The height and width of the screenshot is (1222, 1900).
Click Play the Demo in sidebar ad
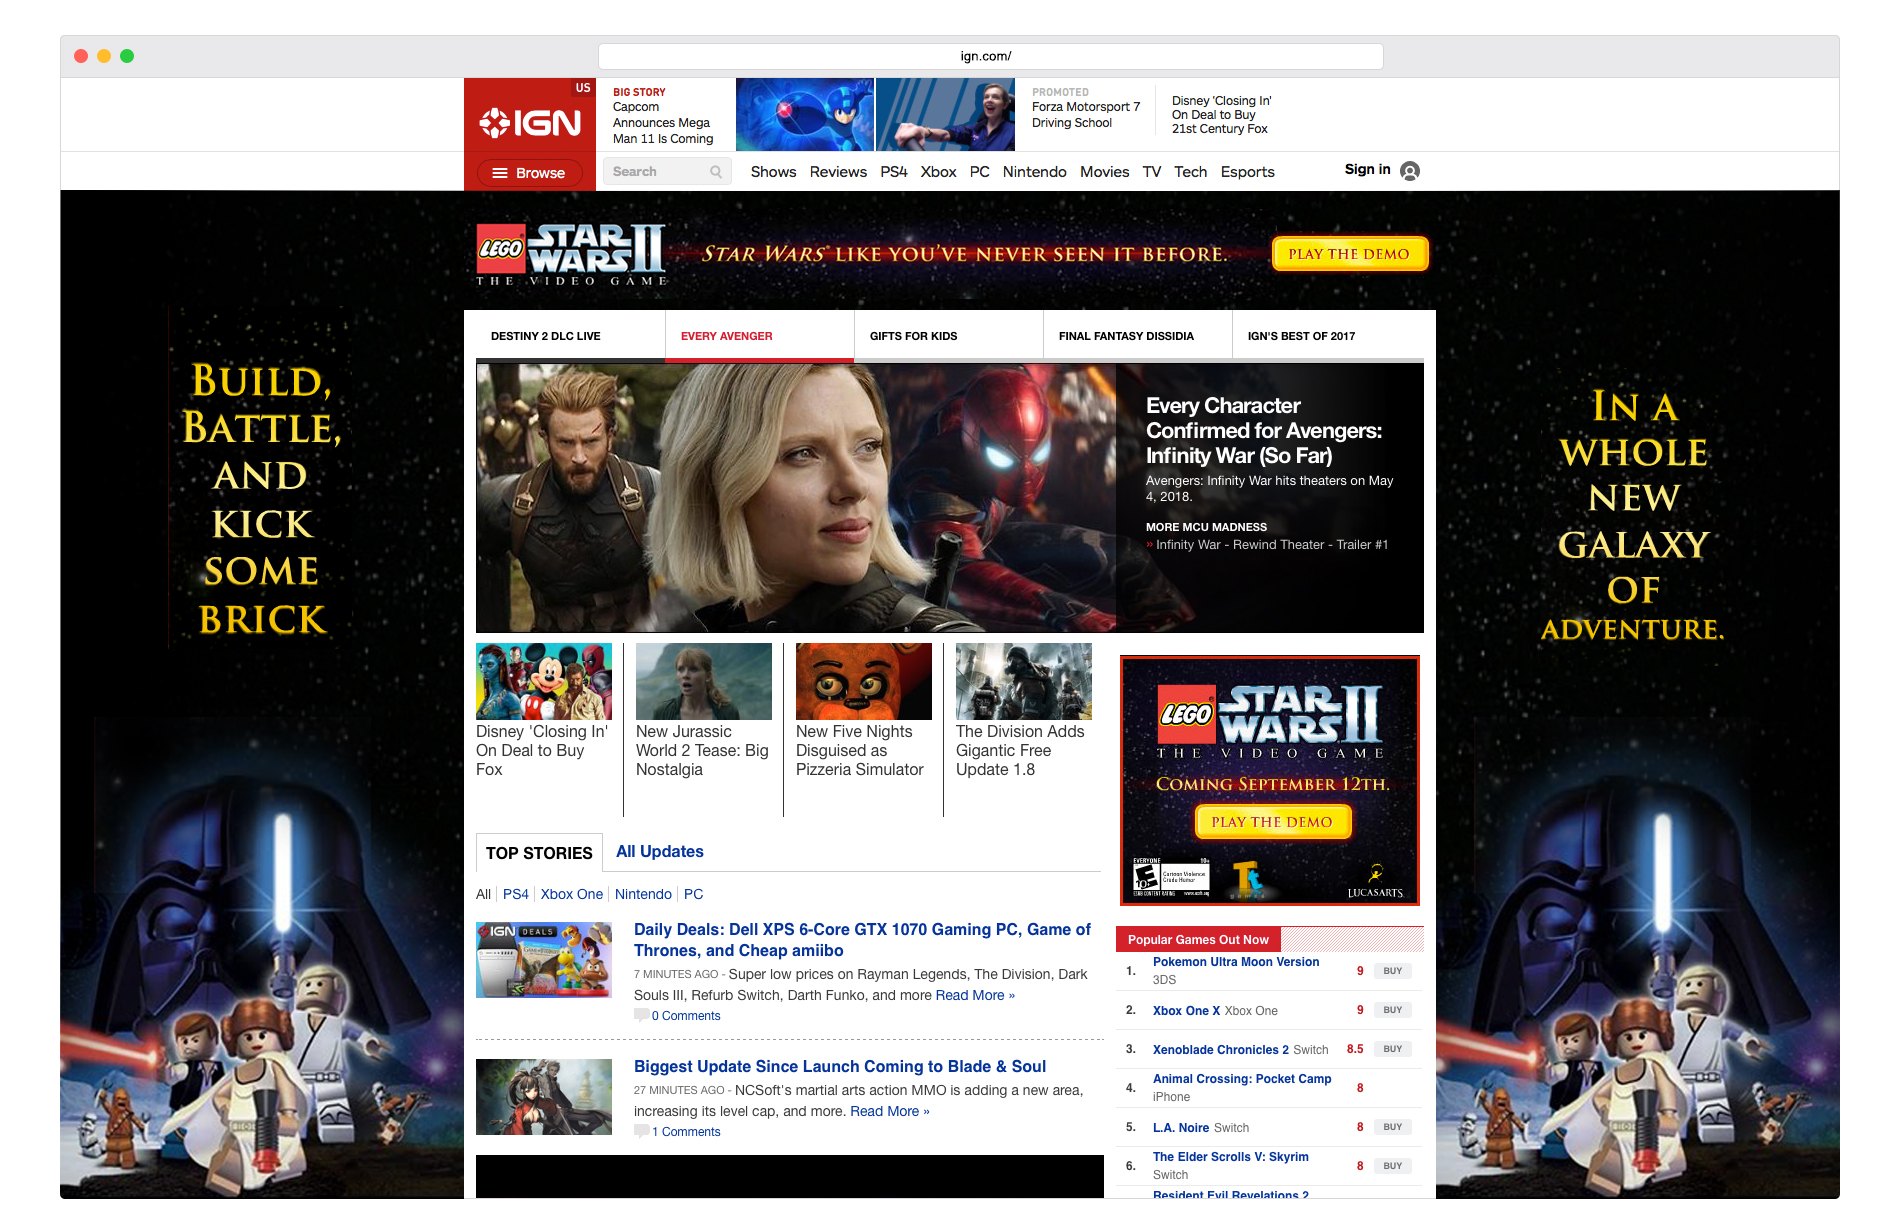tap(1273, 822)
